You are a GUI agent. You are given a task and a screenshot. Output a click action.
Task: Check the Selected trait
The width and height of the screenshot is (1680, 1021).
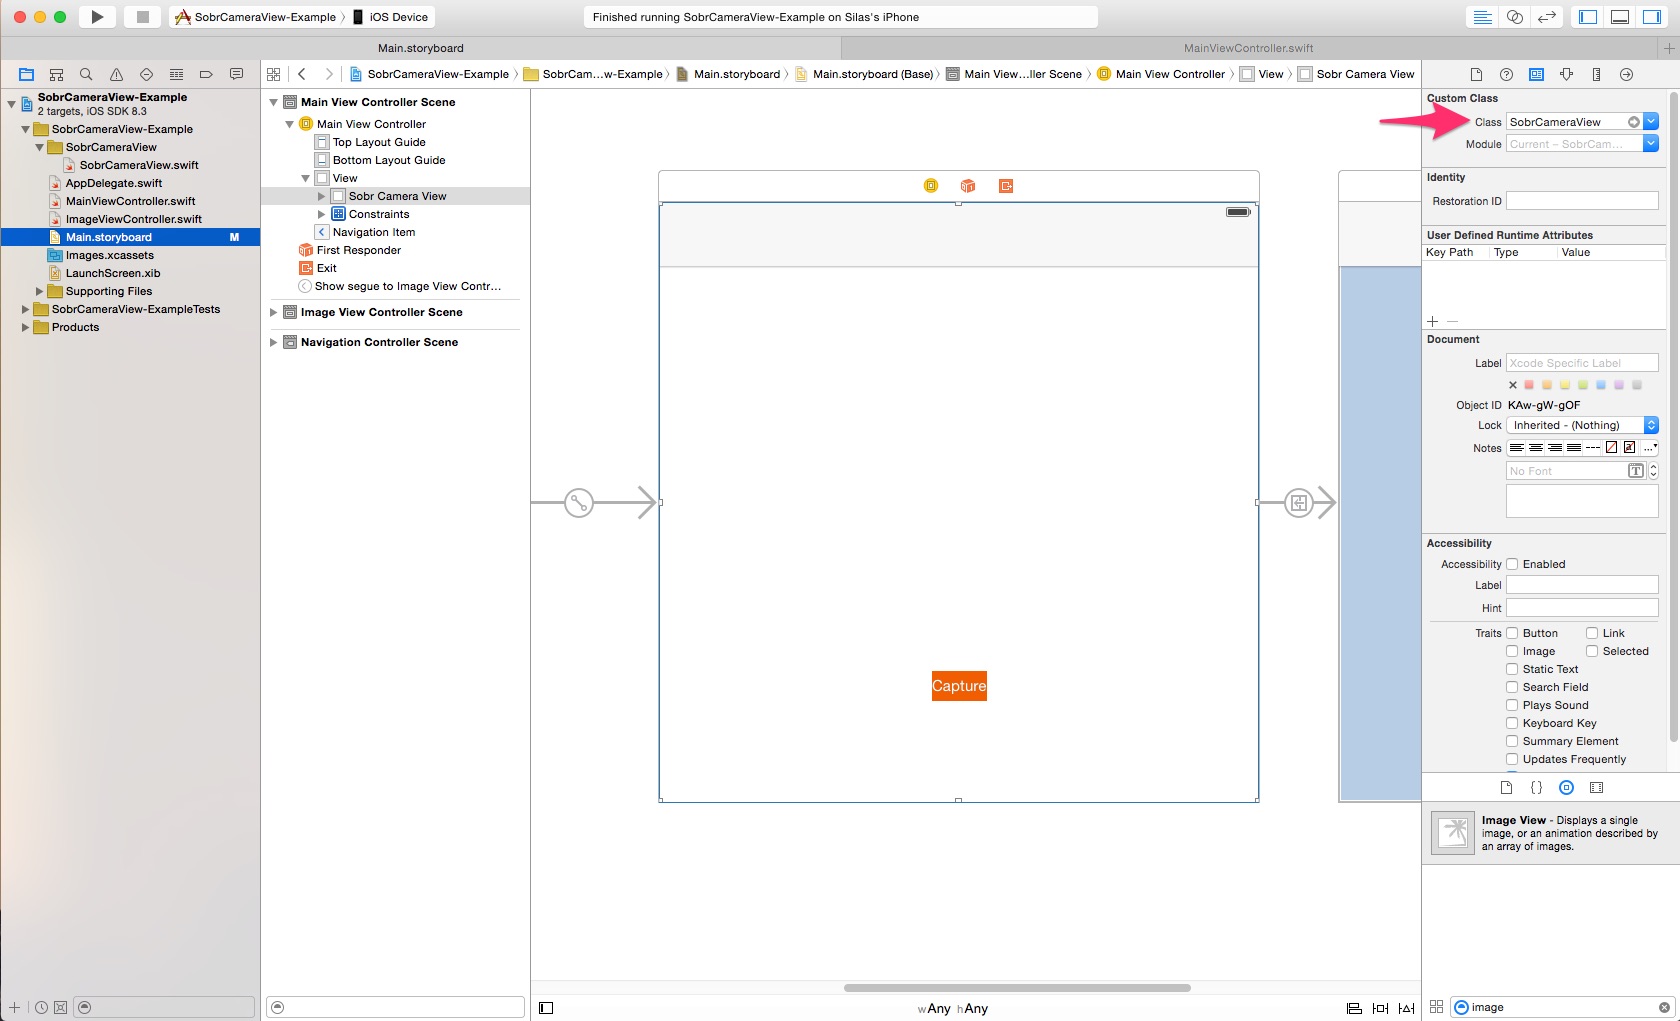(x=1592, y=651)
